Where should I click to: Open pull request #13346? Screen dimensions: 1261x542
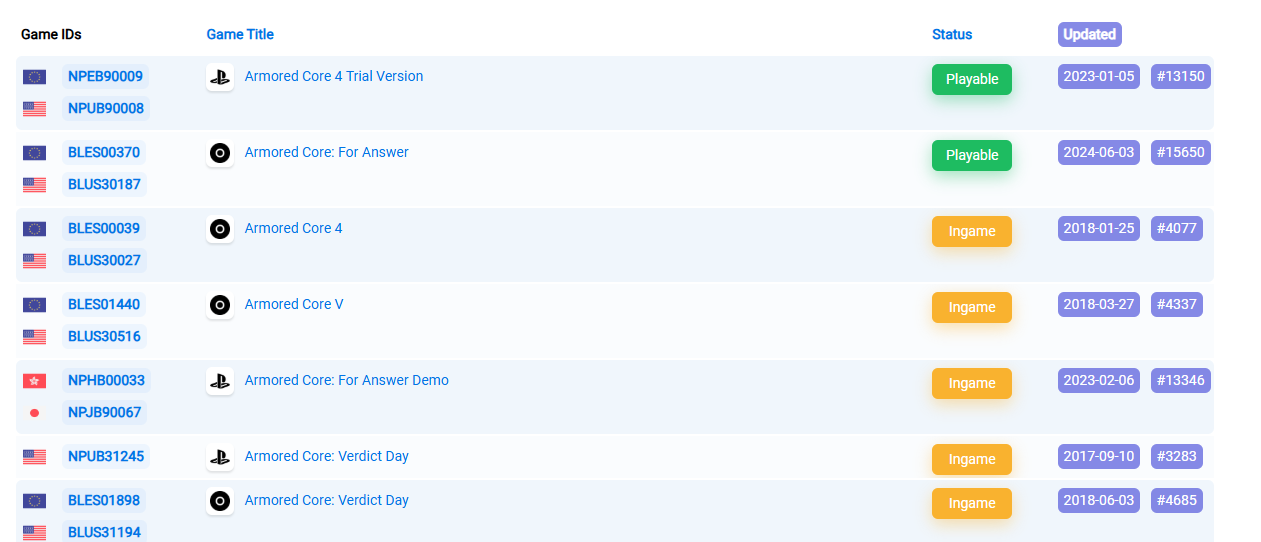click(x=1181, y=380)
